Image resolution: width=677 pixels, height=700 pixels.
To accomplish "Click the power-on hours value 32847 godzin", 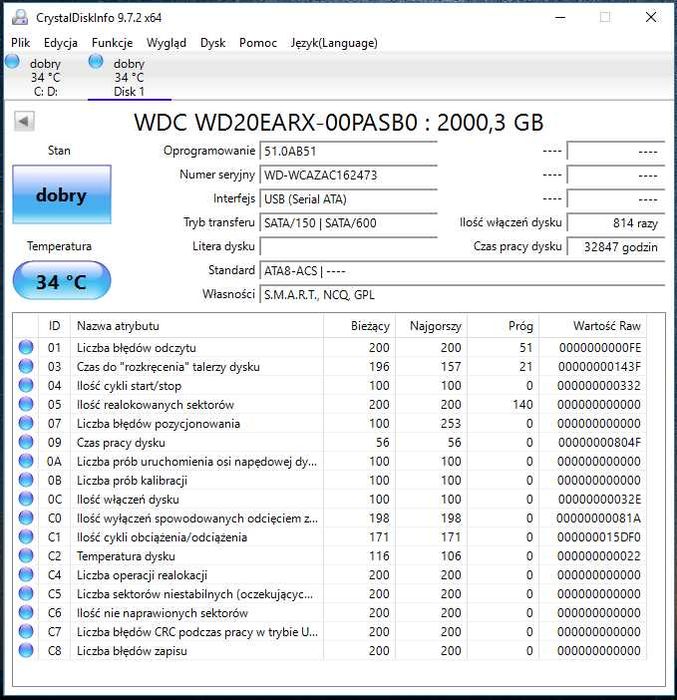I will [x=615, y=246].
